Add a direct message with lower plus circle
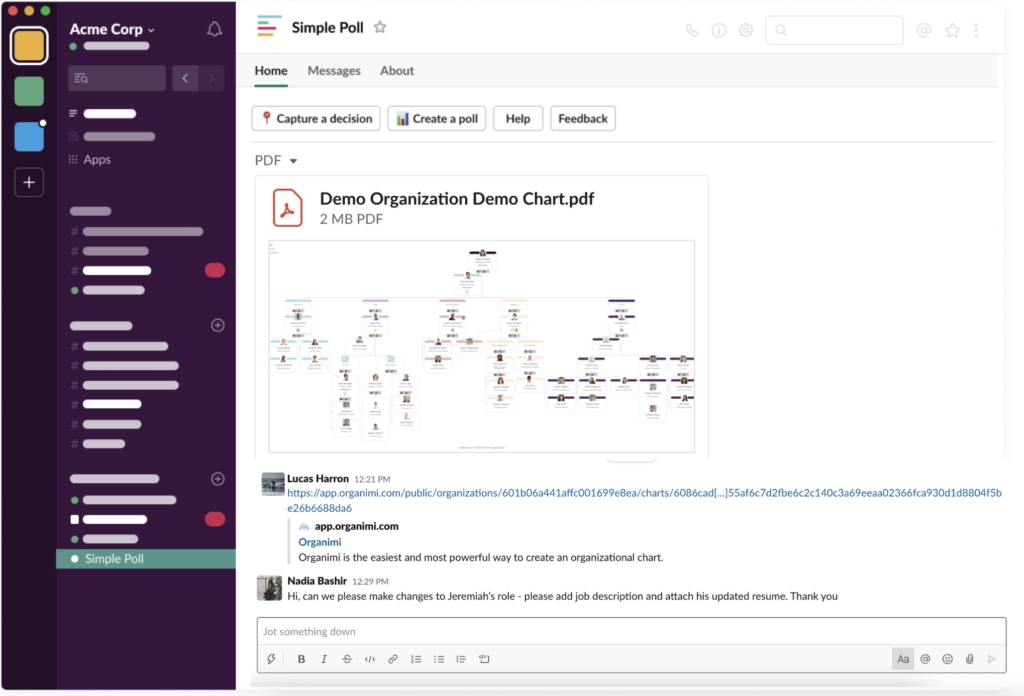 [218, 479]
